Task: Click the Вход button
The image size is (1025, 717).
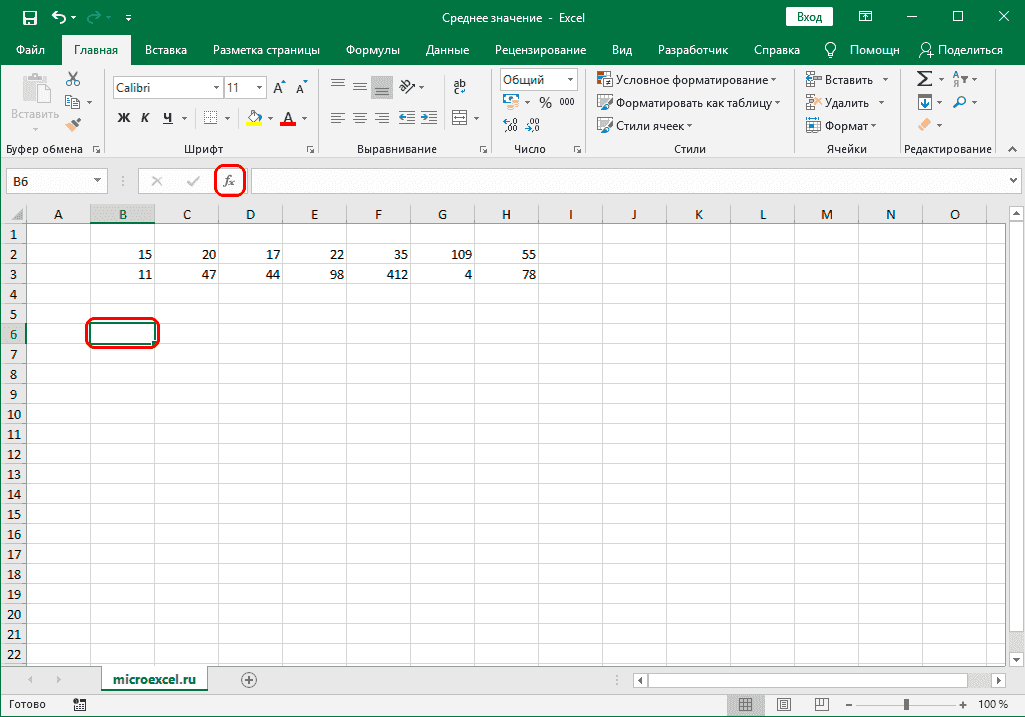Action: tap(809, 16)
